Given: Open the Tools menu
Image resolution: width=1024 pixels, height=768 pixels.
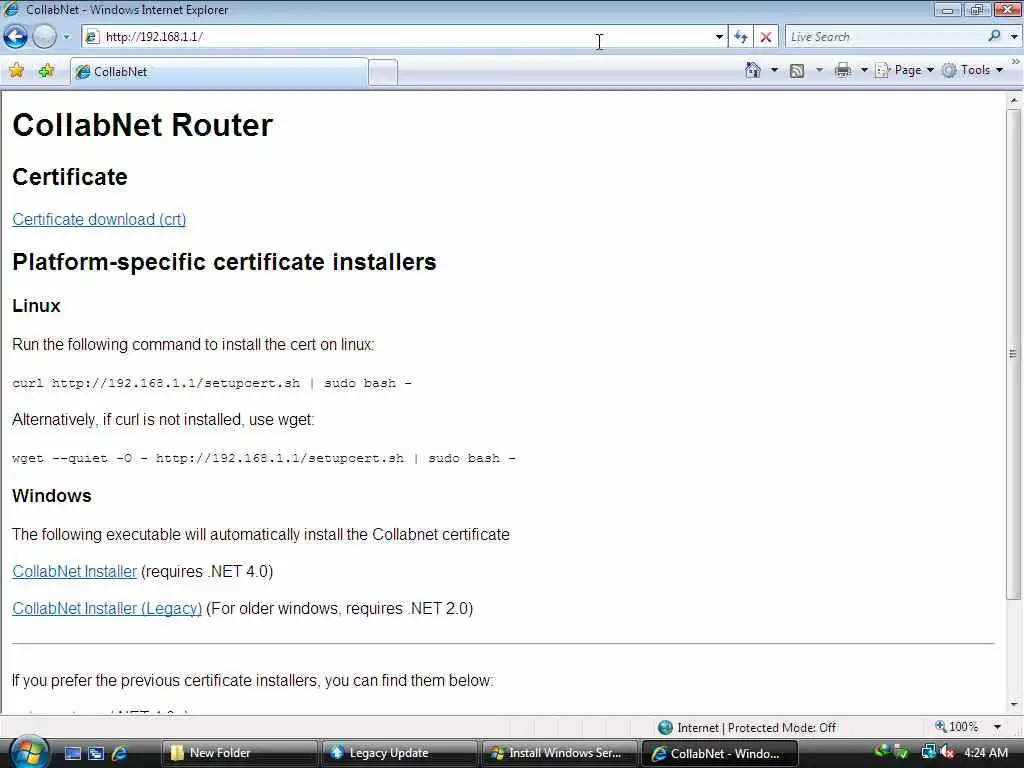Looking at the screenshot, I should (972, 70).
